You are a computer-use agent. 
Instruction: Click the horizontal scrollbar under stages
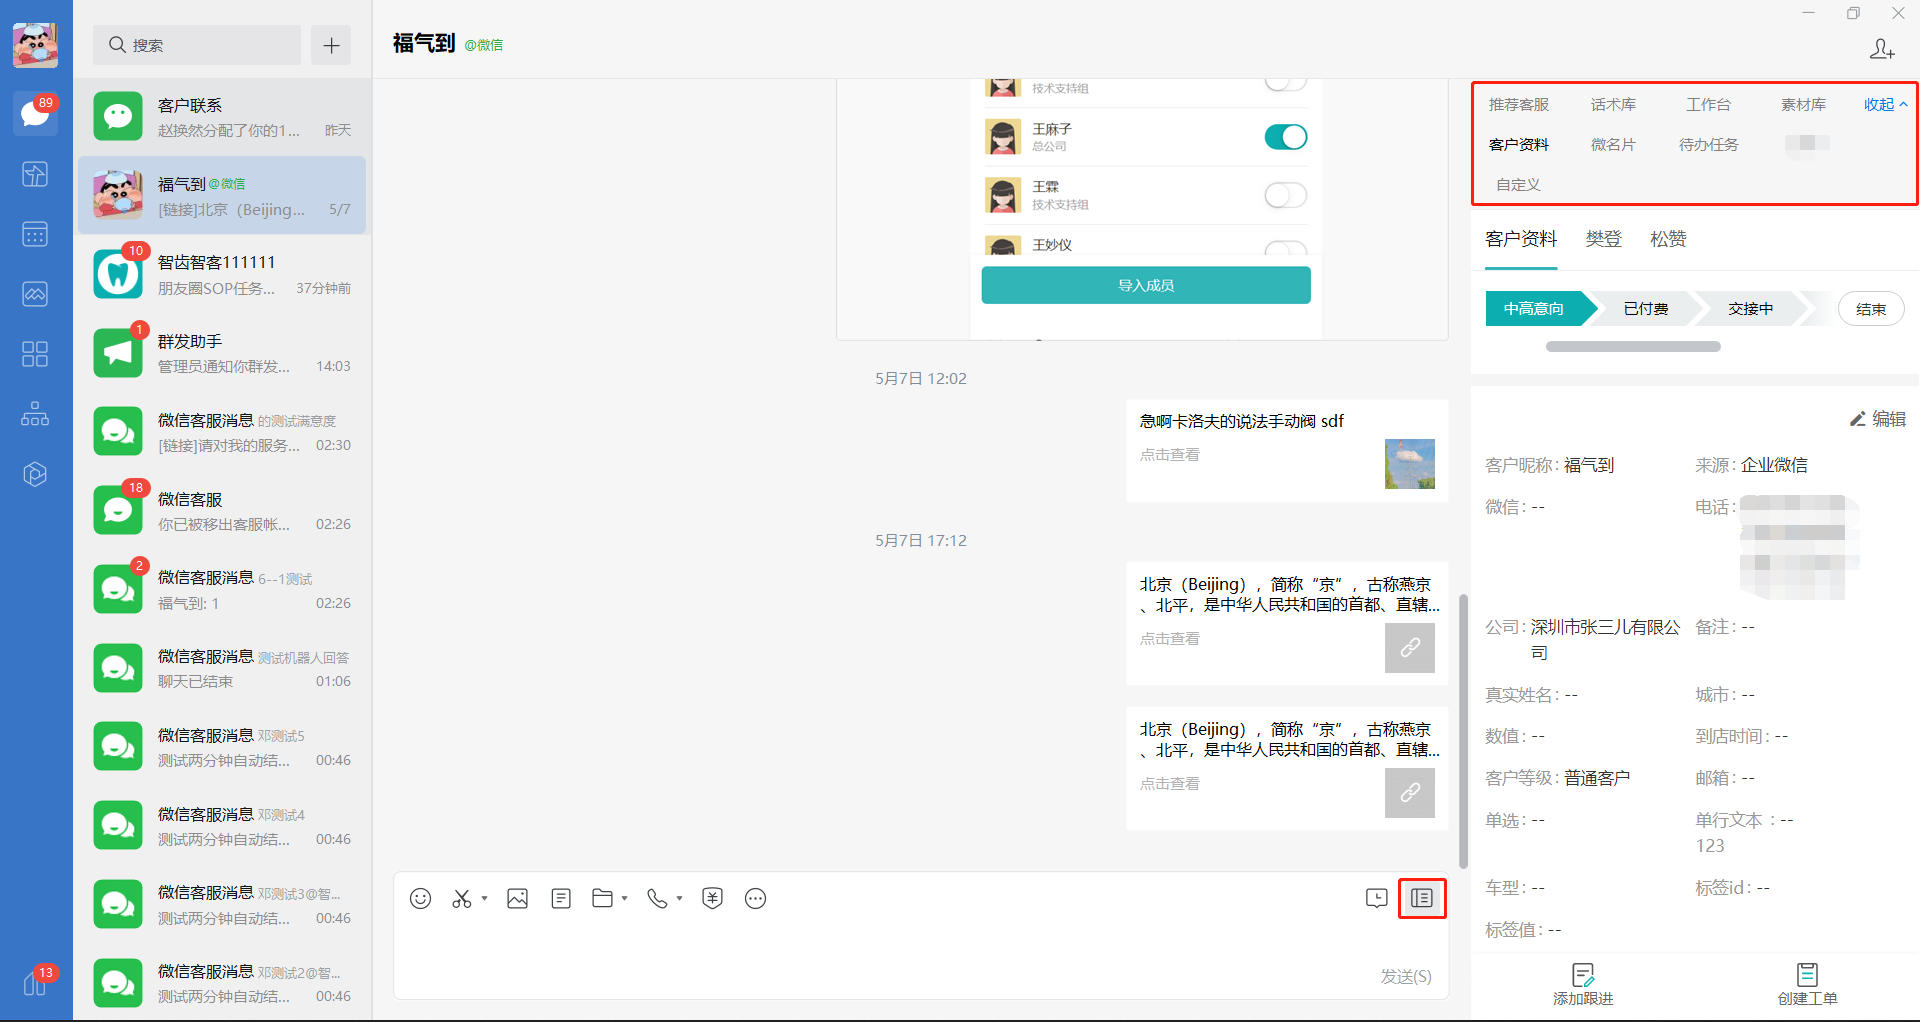(x=1633, y=346)
